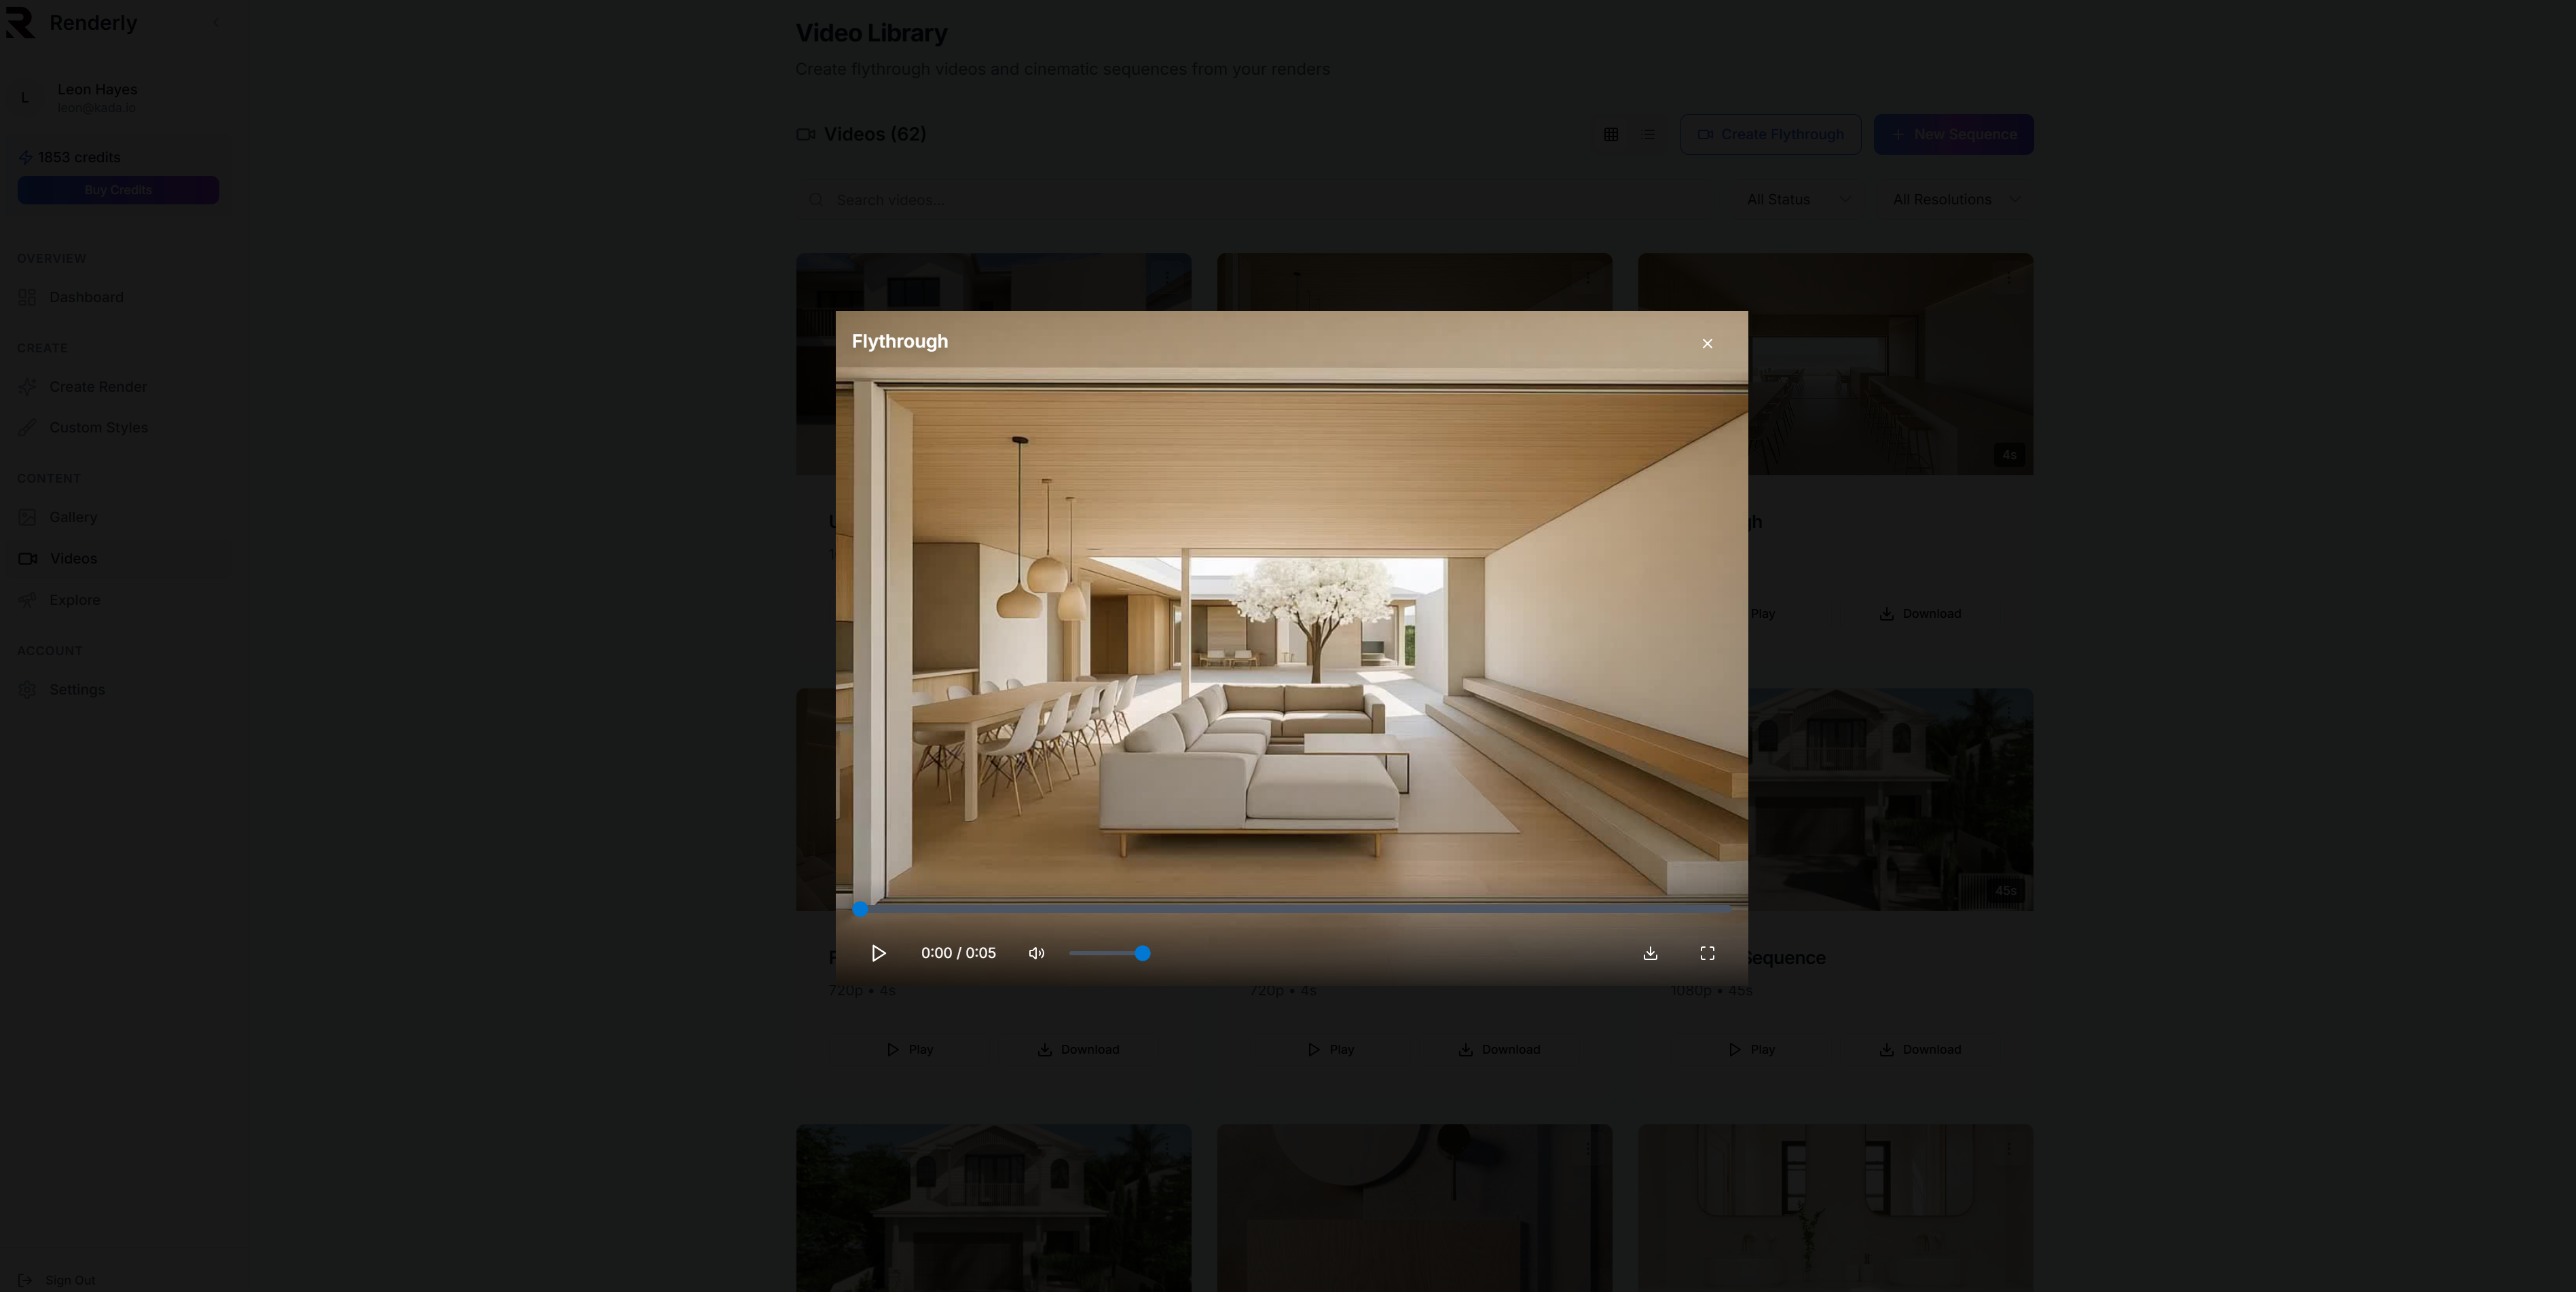
Task: Click the Buy Credits button
Action: click(118, 190)
